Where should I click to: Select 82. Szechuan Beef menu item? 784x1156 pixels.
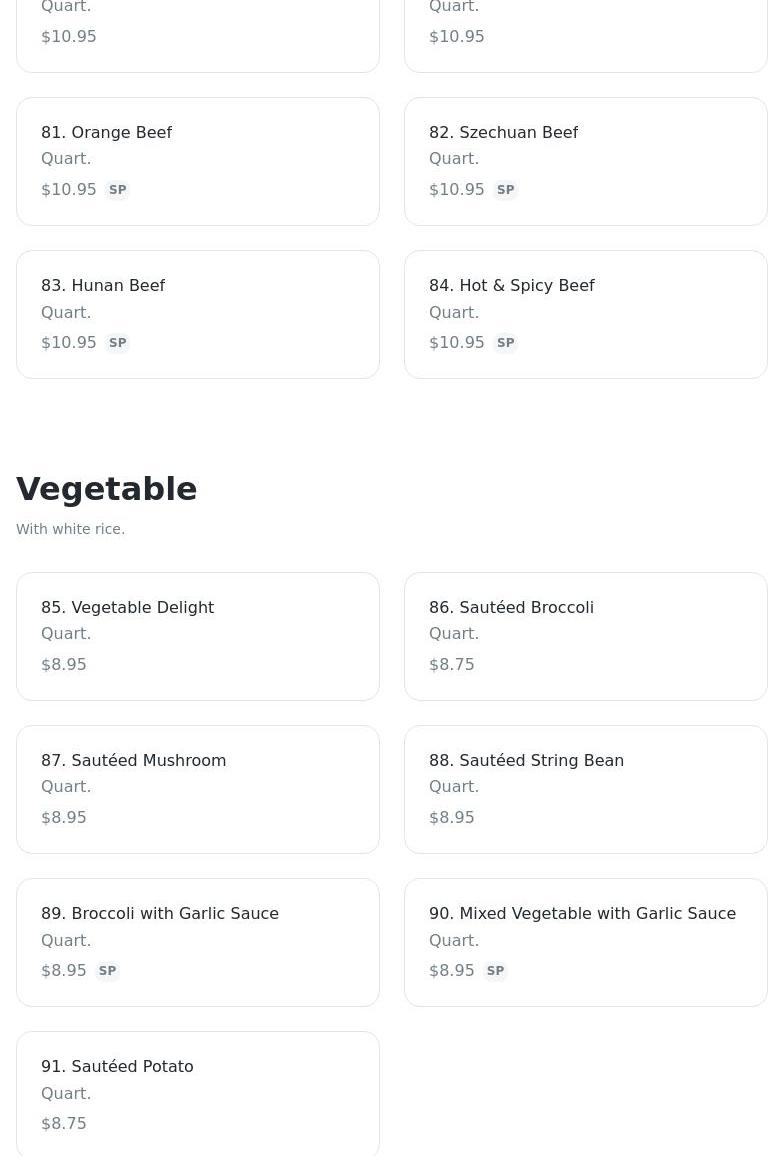[503, 133]
